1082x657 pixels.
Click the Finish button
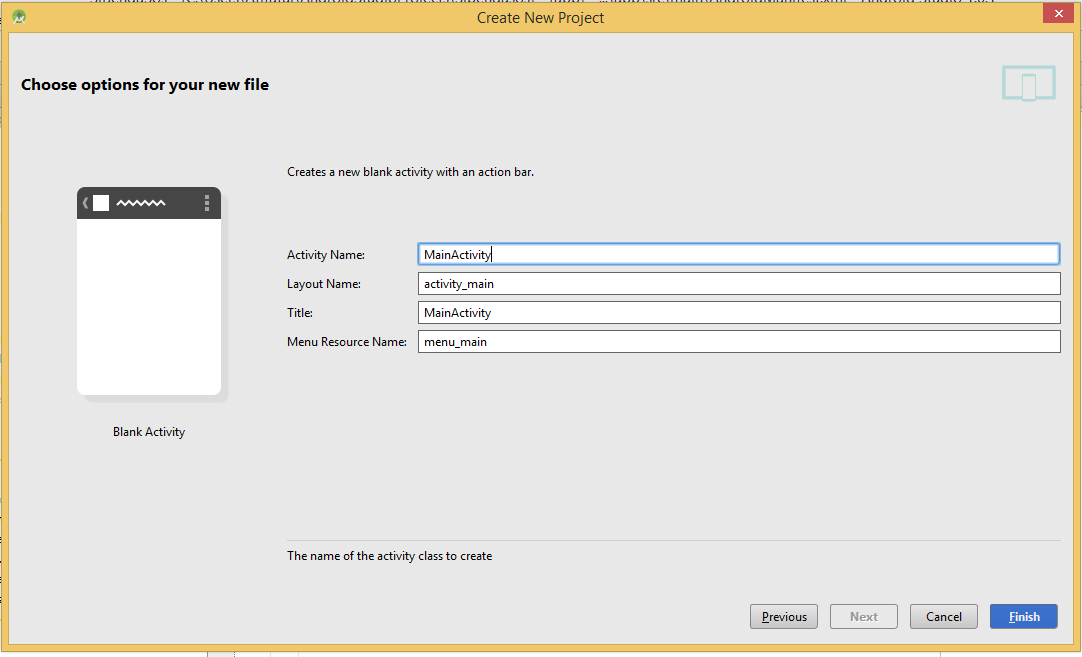click(1023, 616)
